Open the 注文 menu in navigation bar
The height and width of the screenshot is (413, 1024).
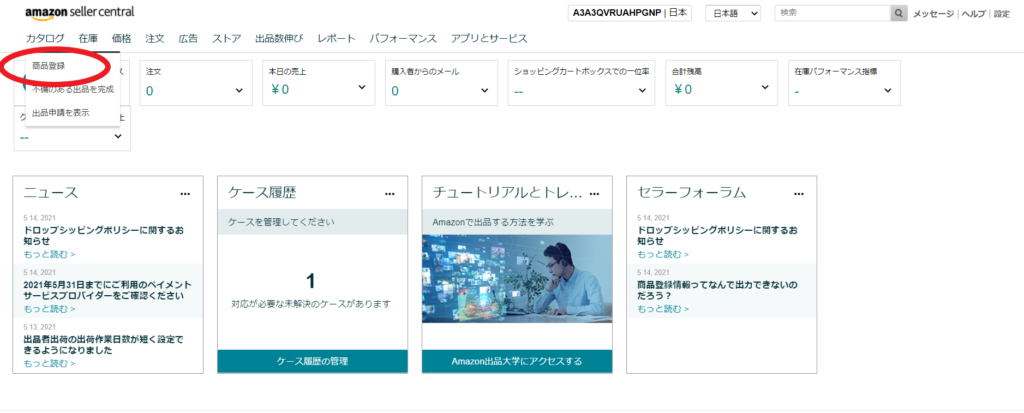coord(155,39)
